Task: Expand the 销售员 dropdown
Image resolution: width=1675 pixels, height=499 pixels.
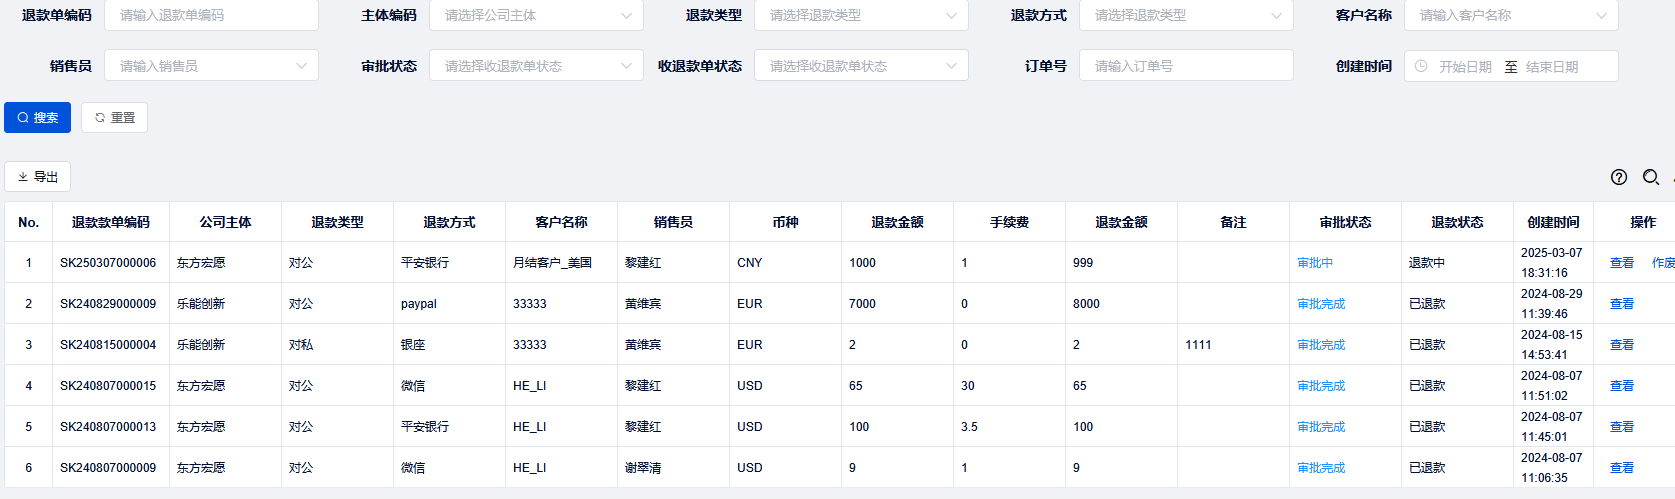Action: tap(211, 66)
